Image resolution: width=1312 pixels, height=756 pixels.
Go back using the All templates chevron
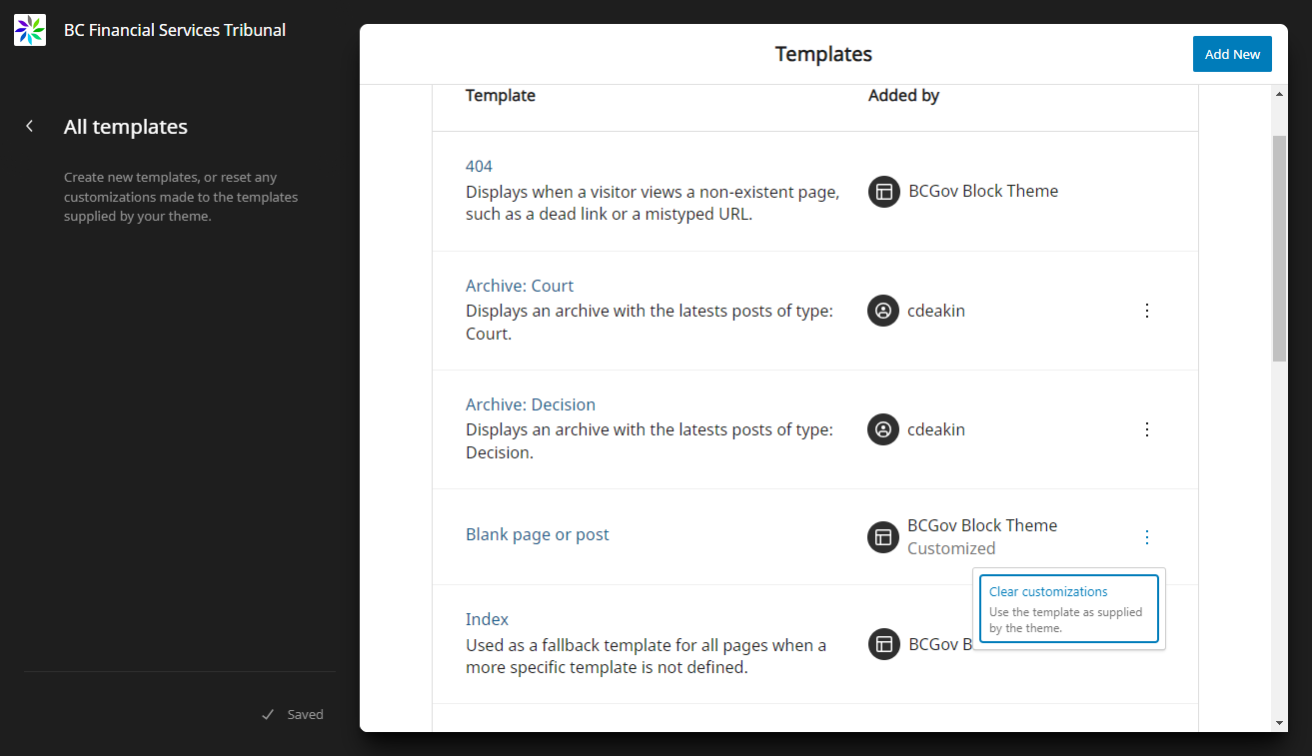pyautogui.click(x=30, y=126)
